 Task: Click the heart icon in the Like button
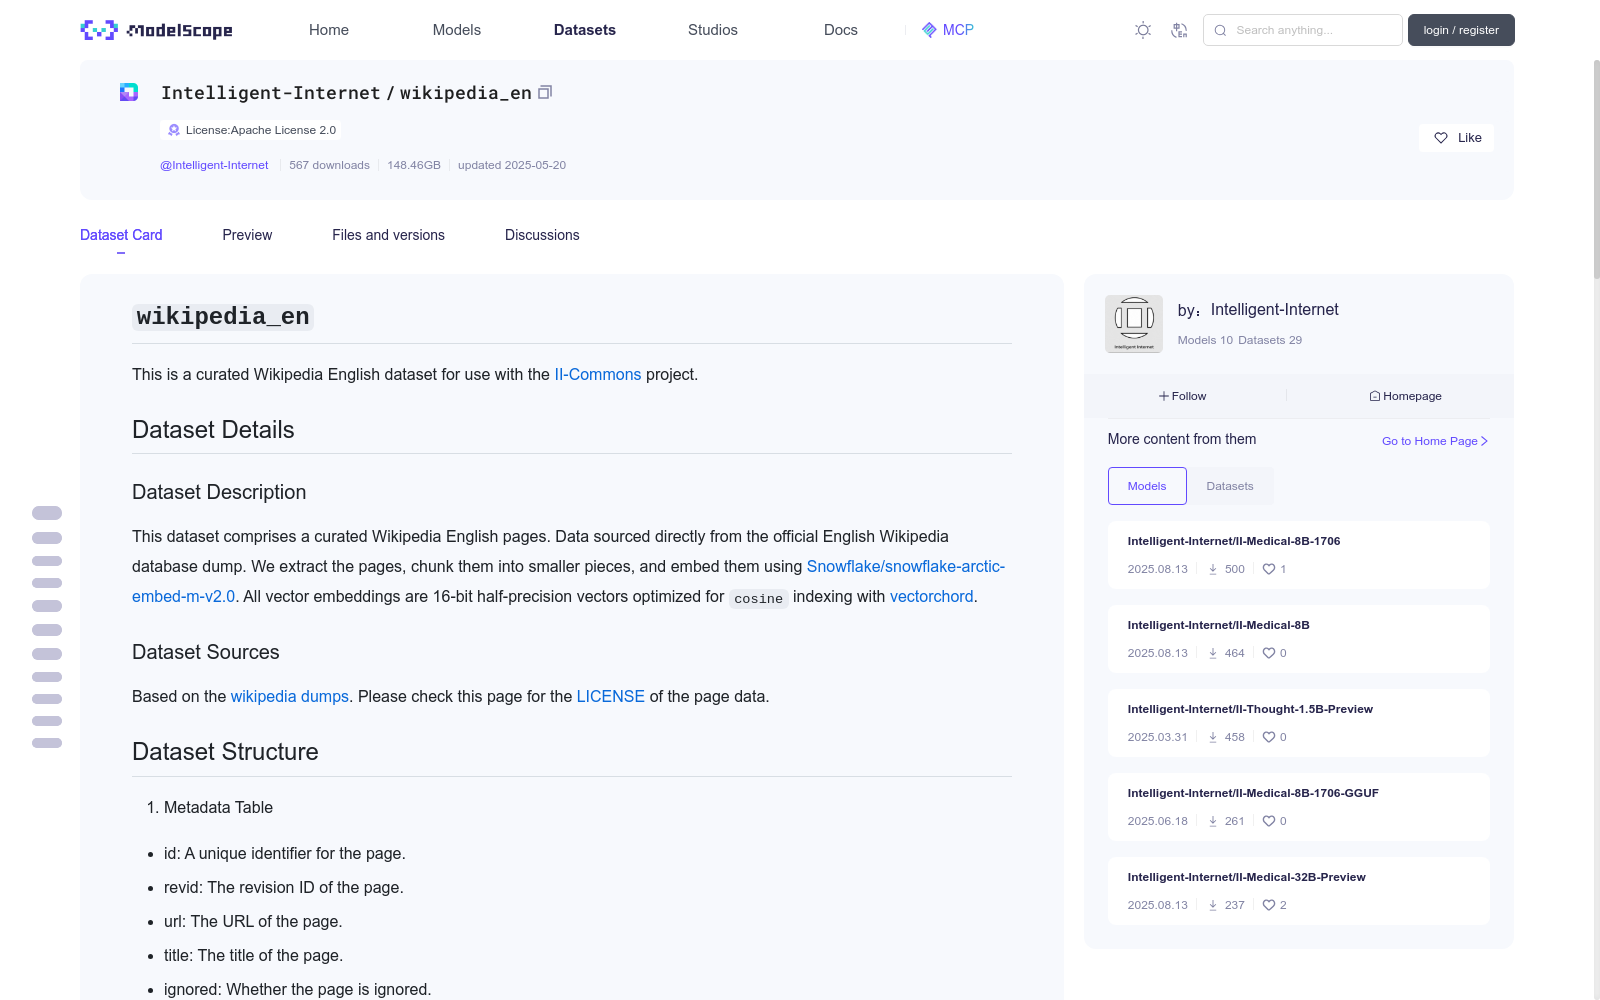[x=1441, y=138]
